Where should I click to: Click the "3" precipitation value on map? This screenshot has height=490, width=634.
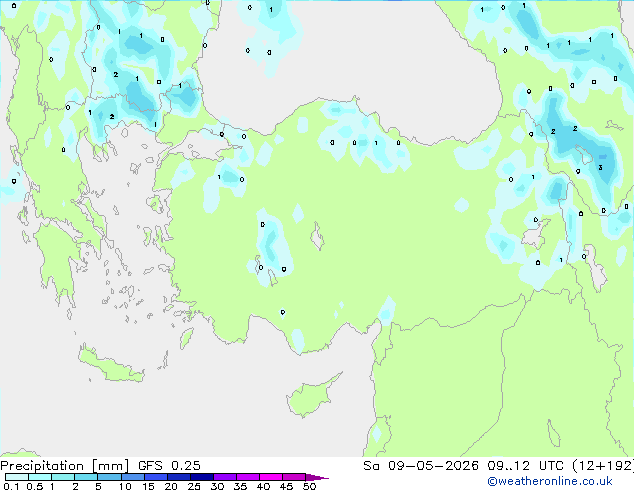point(600,167)
